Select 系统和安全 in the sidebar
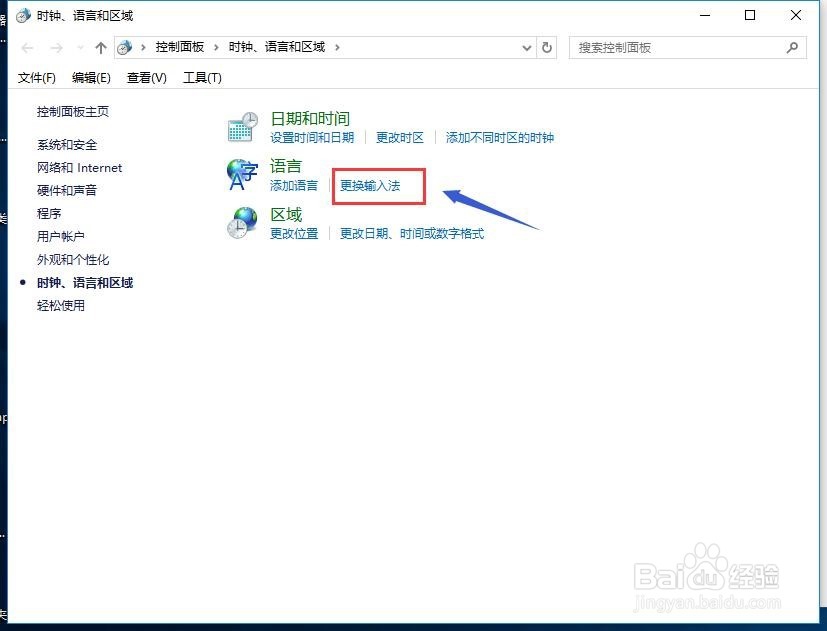 (x=65, y=144)
